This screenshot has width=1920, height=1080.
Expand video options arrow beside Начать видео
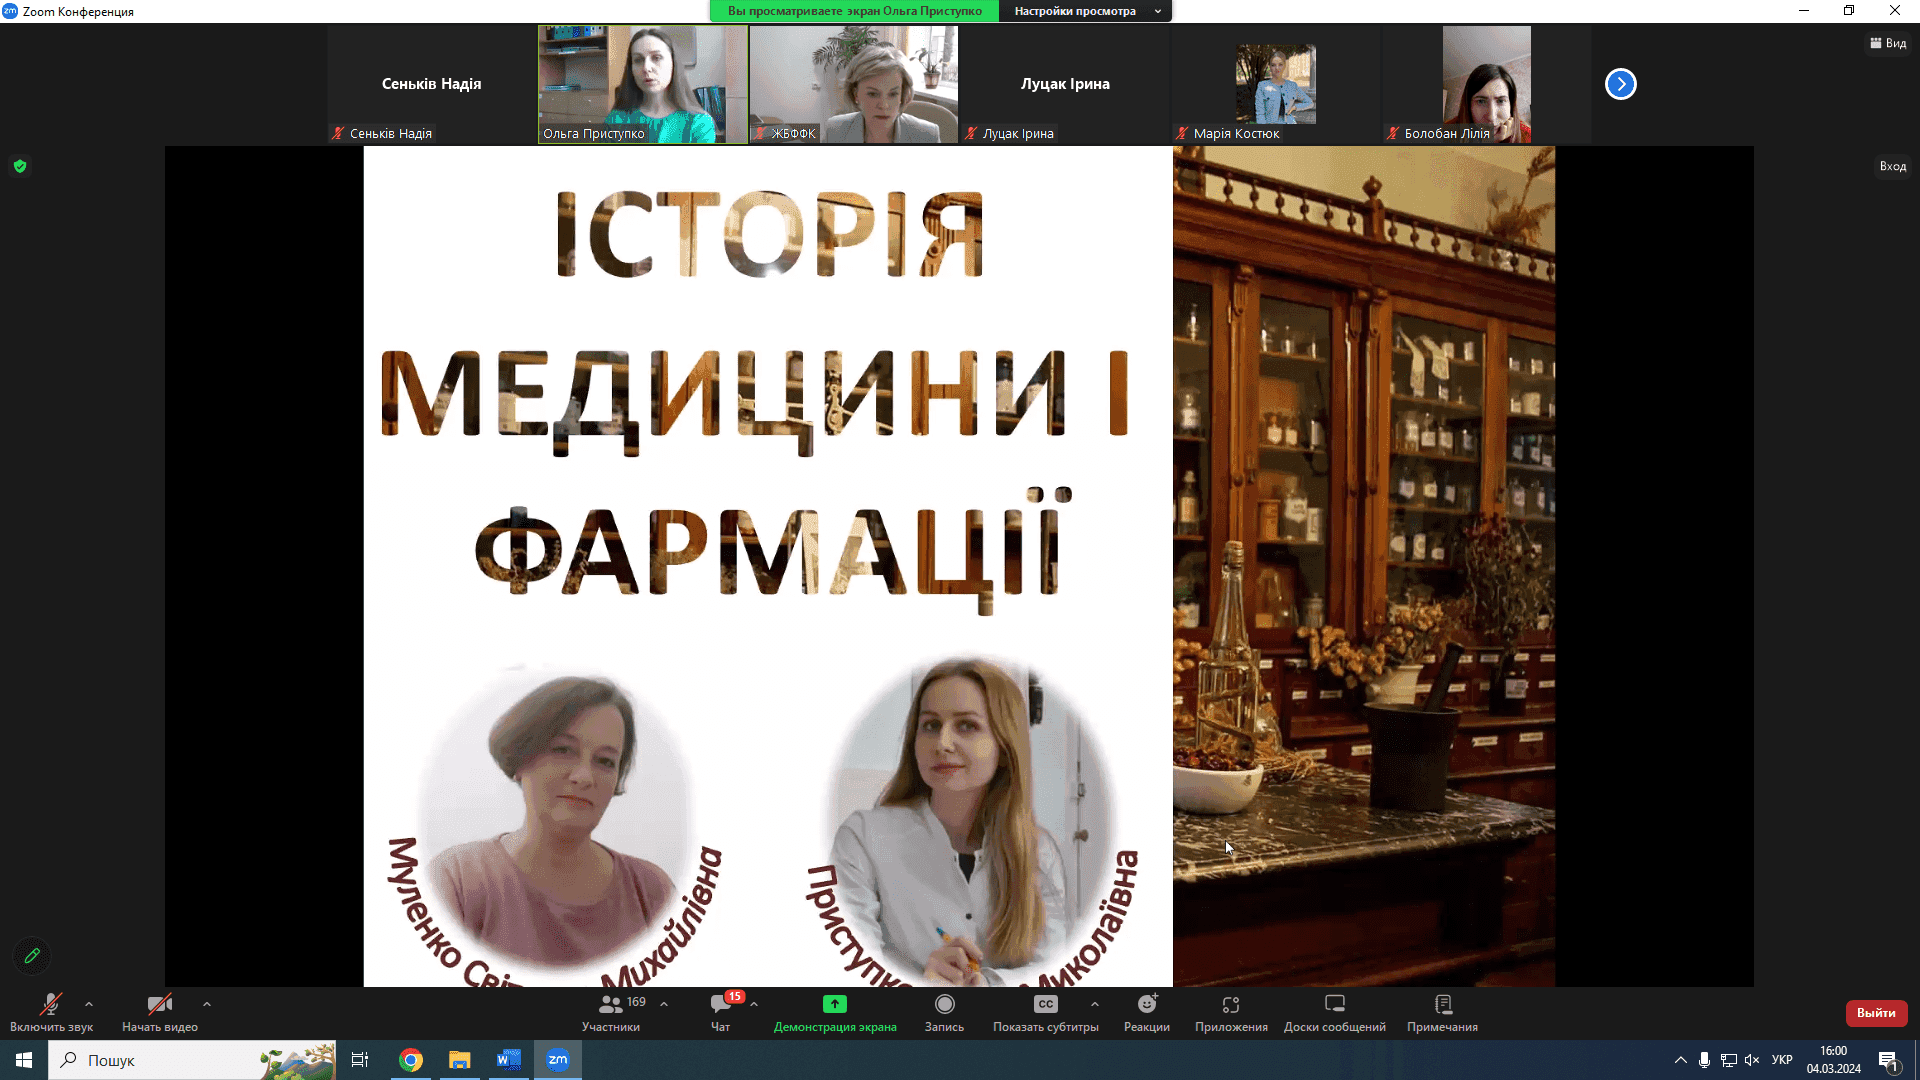tap(207, 1004)
